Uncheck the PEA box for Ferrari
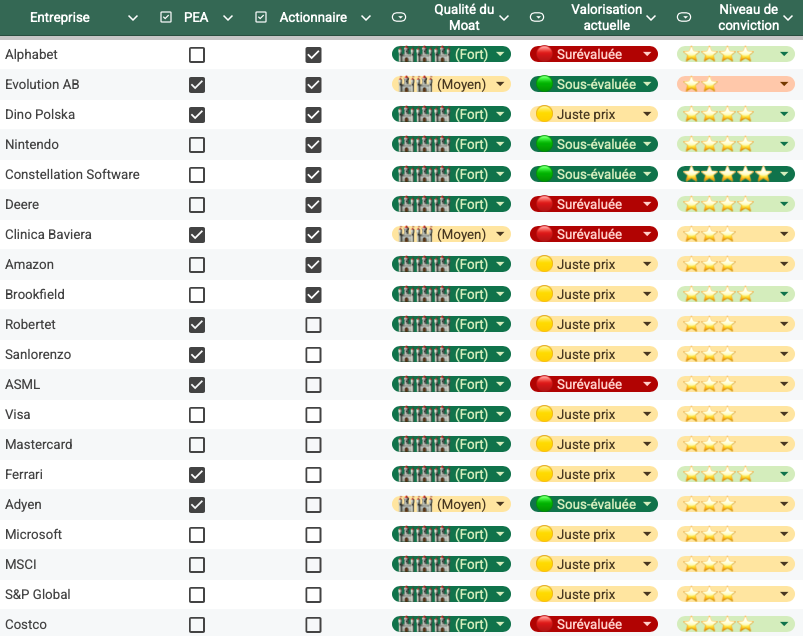The height and width of the screenshot is (636, 803). point(197,475)
